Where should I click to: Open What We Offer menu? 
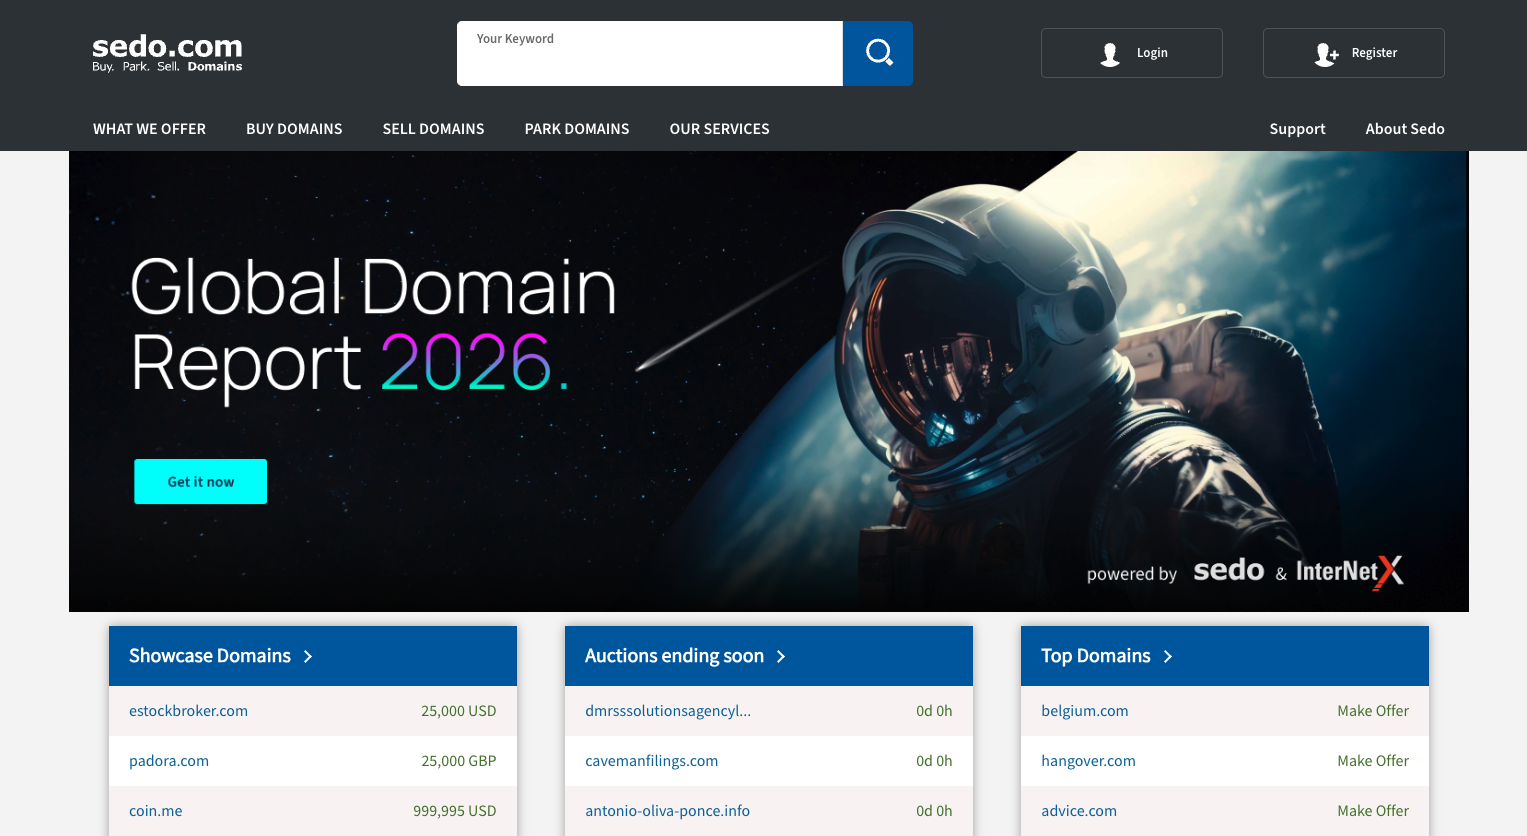(149, 129)
